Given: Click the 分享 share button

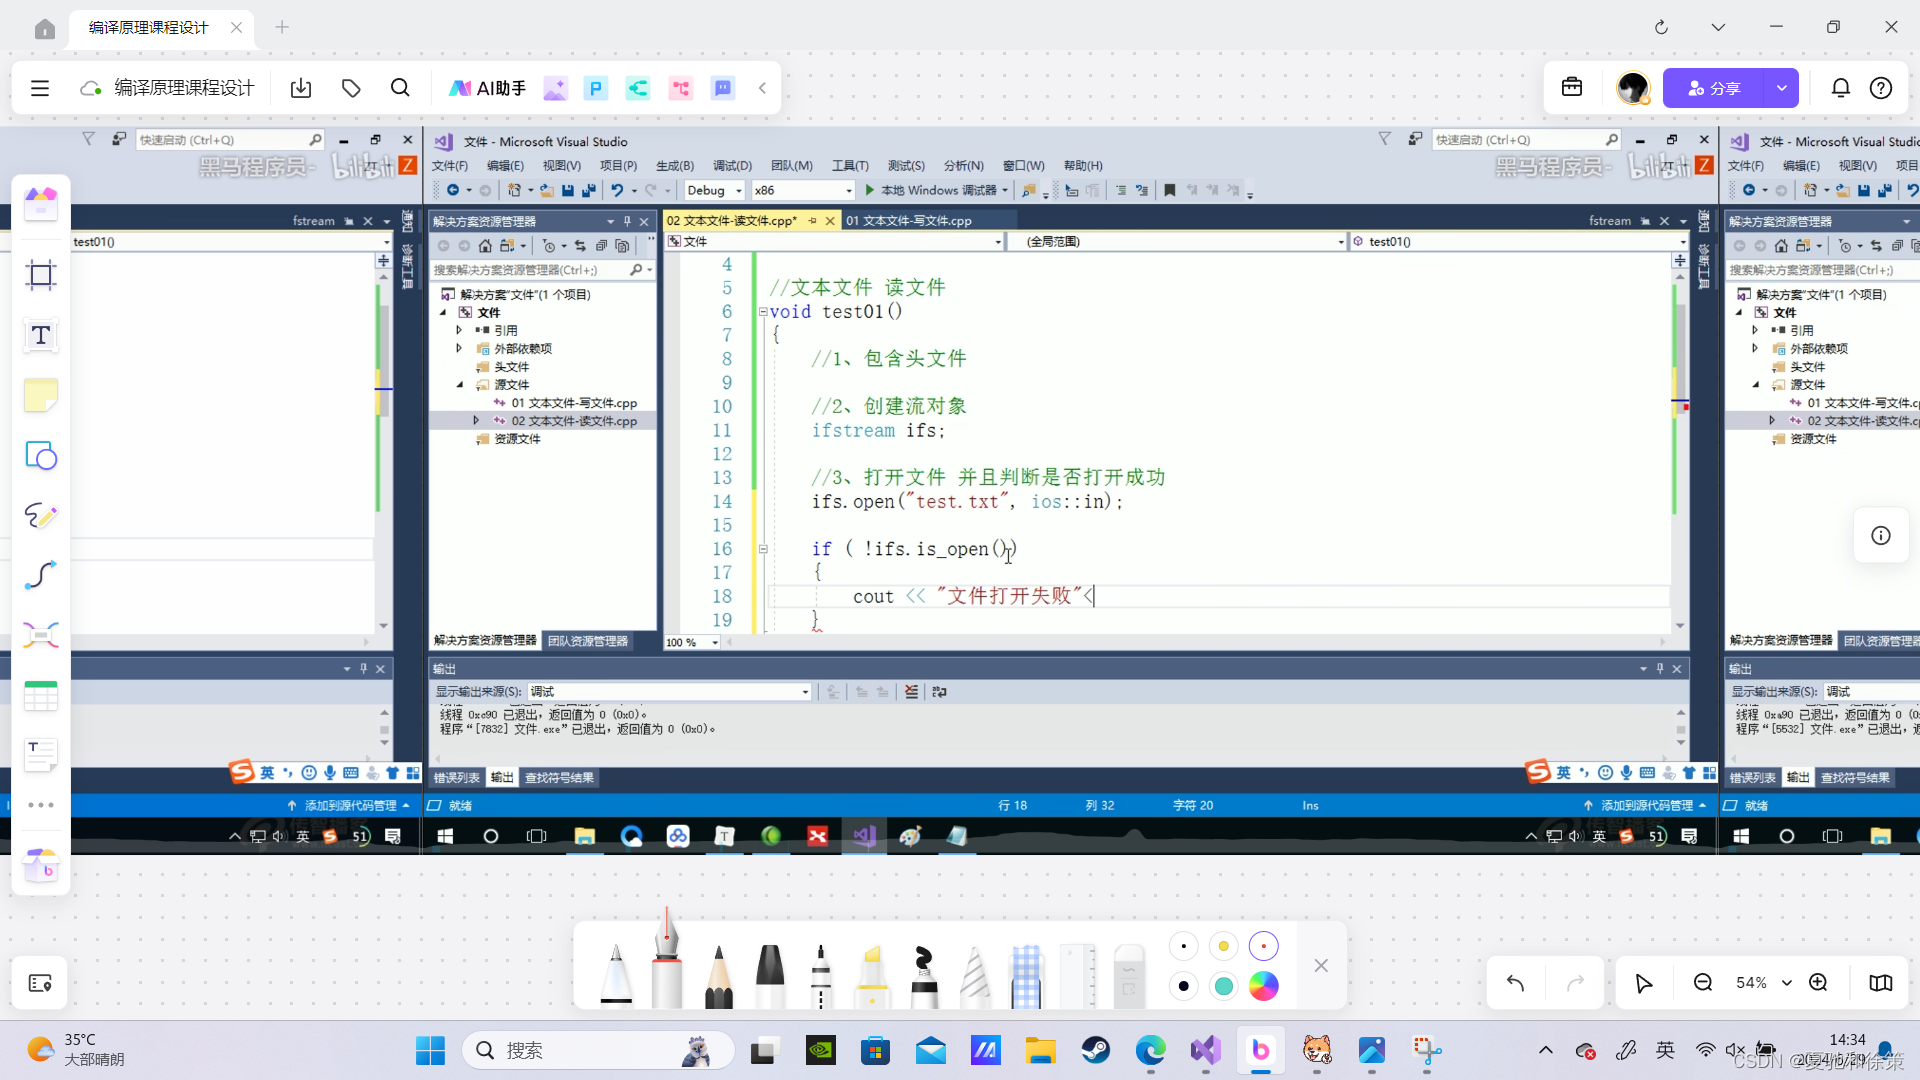Looking at the screenshot, I should click(1712, 88).
